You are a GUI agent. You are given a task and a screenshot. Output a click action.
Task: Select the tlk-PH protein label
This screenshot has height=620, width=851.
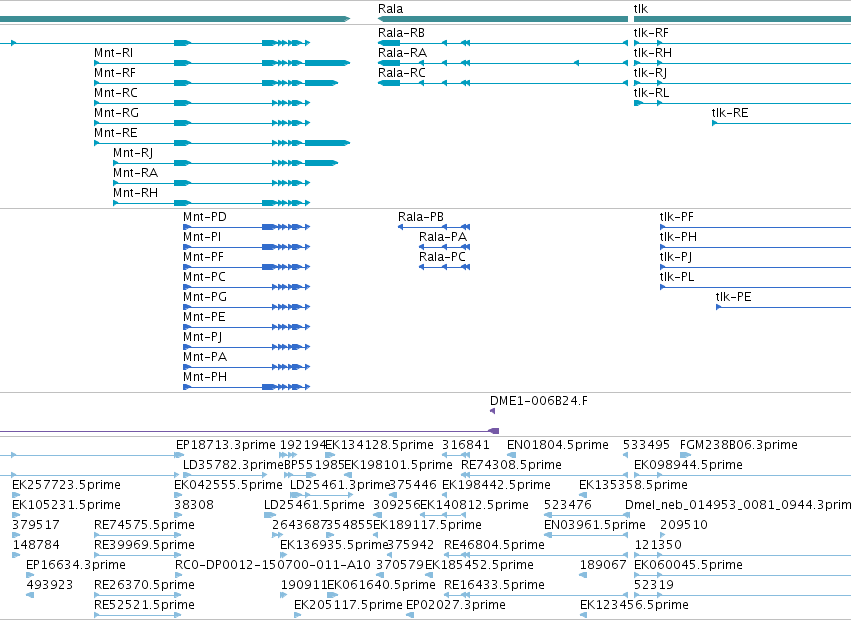pyautogui.click(x=678, y=237)
